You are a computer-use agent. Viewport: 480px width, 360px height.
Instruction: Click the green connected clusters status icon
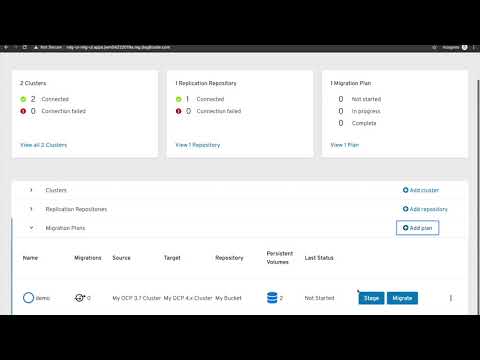(x=23, y=99)
